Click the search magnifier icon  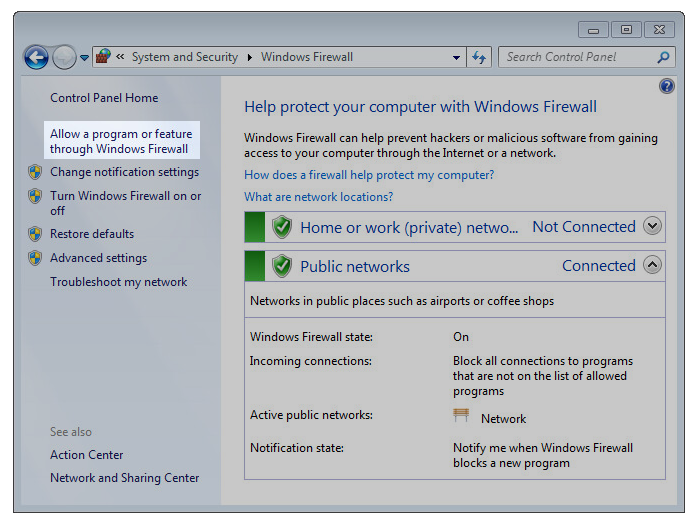663,57
